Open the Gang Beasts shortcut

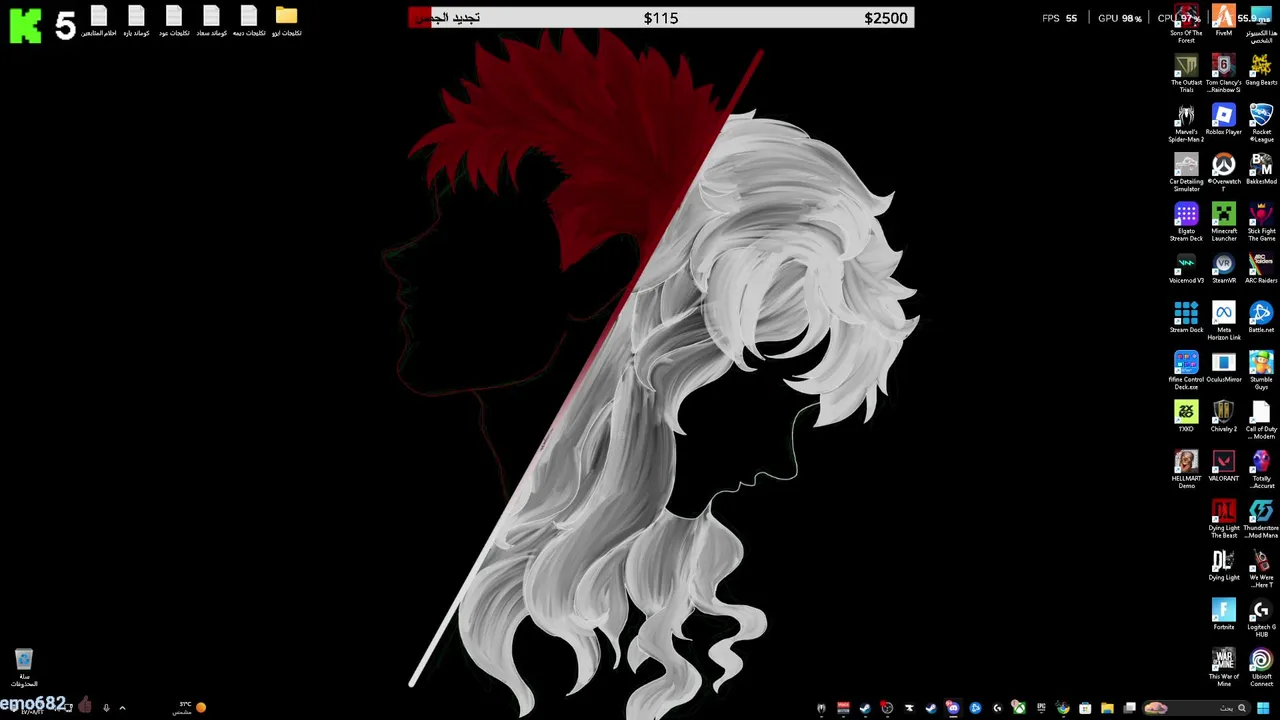[1261, 70]
